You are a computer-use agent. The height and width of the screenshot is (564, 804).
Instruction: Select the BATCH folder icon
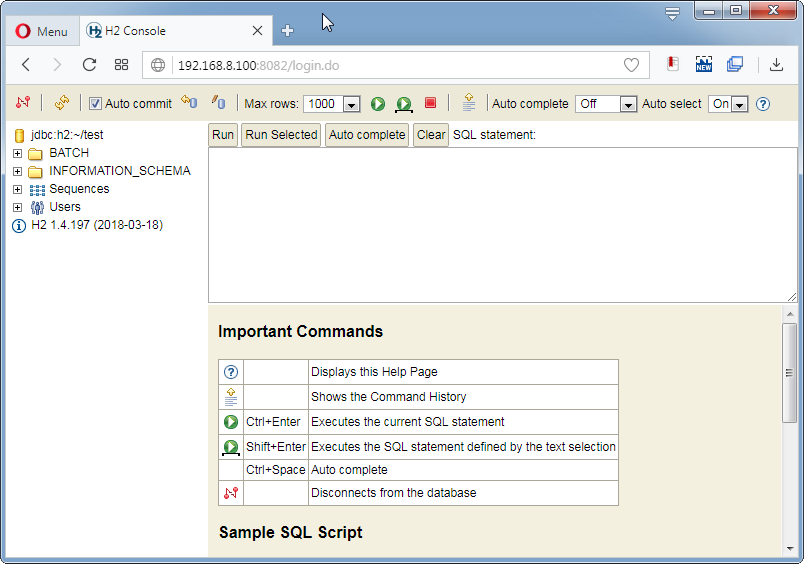pos(35,153)
